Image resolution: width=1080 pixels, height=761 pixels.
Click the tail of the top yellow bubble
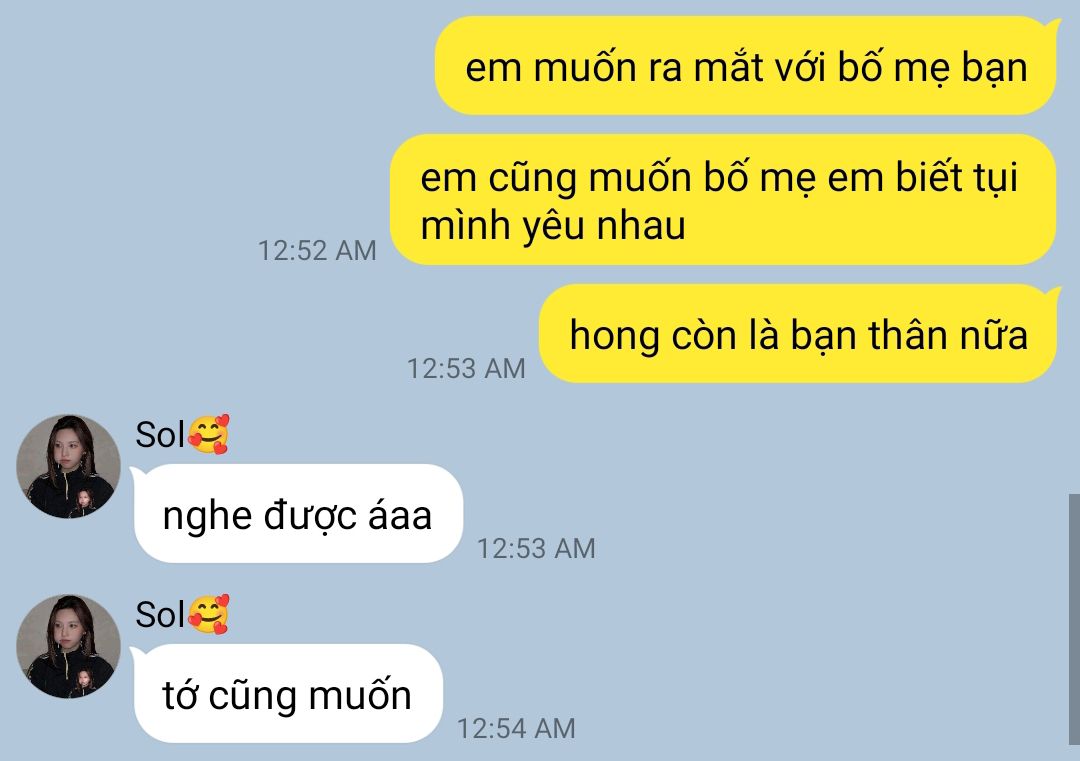[x=1052, y=27]
